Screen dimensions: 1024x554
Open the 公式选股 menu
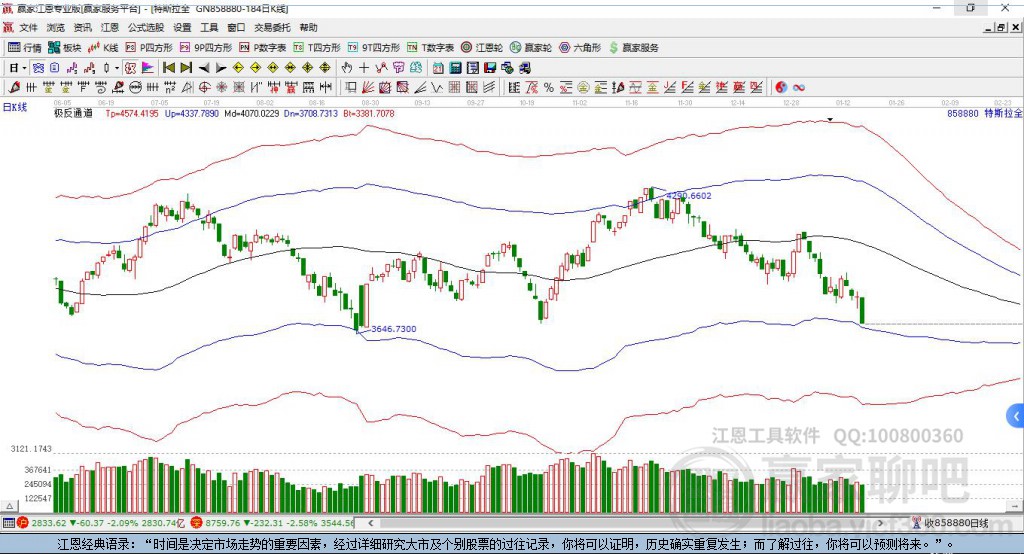(146, 27)
